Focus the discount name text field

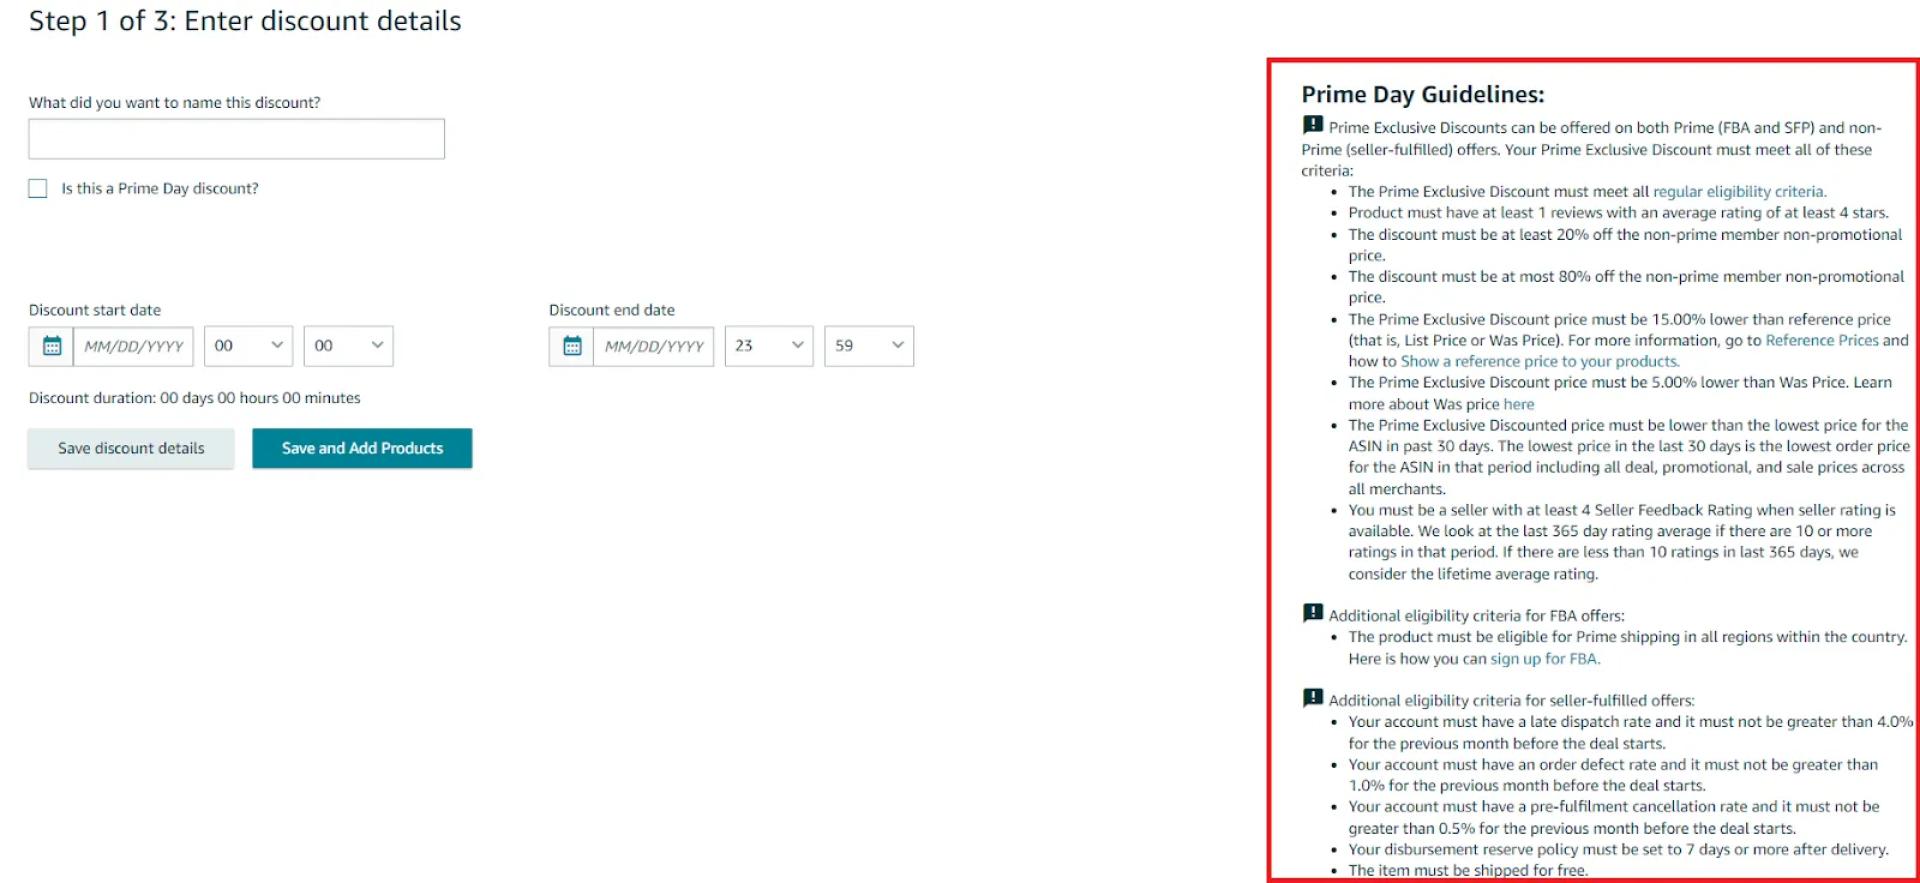tap(236, 139)
